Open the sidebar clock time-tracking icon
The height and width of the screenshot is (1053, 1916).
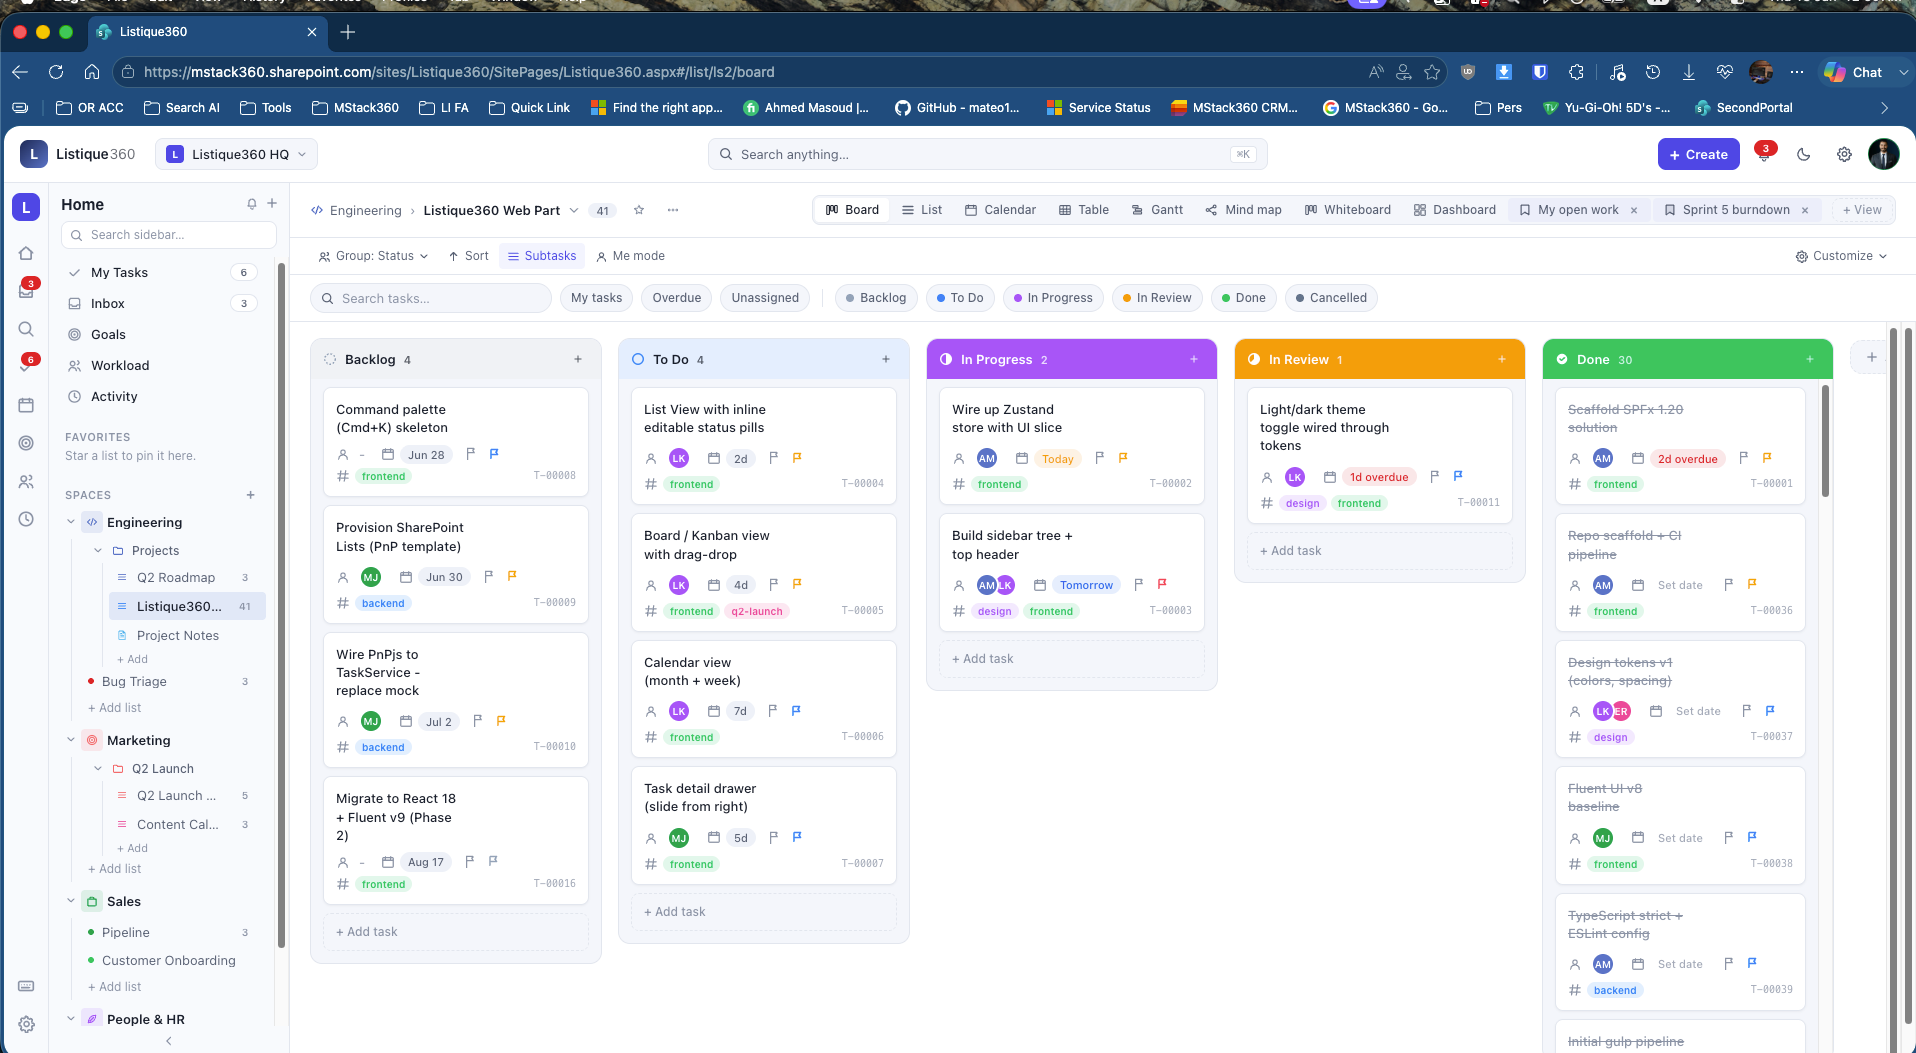(27, 519)
